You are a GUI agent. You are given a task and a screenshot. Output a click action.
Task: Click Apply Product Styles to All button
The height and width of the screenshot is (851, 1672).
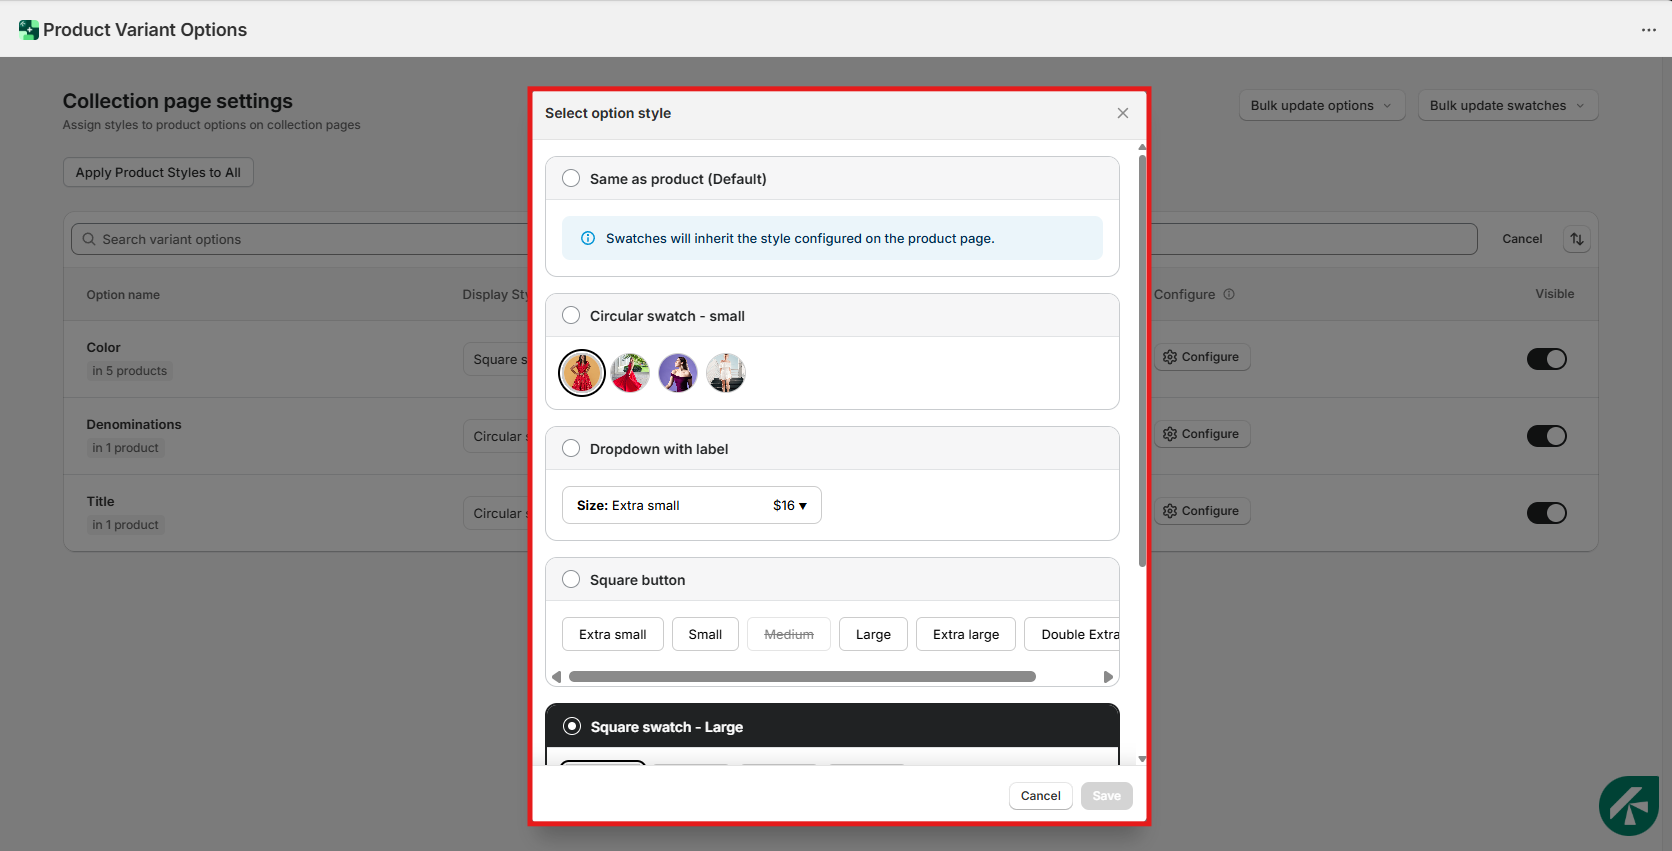[x=158, y=172]
